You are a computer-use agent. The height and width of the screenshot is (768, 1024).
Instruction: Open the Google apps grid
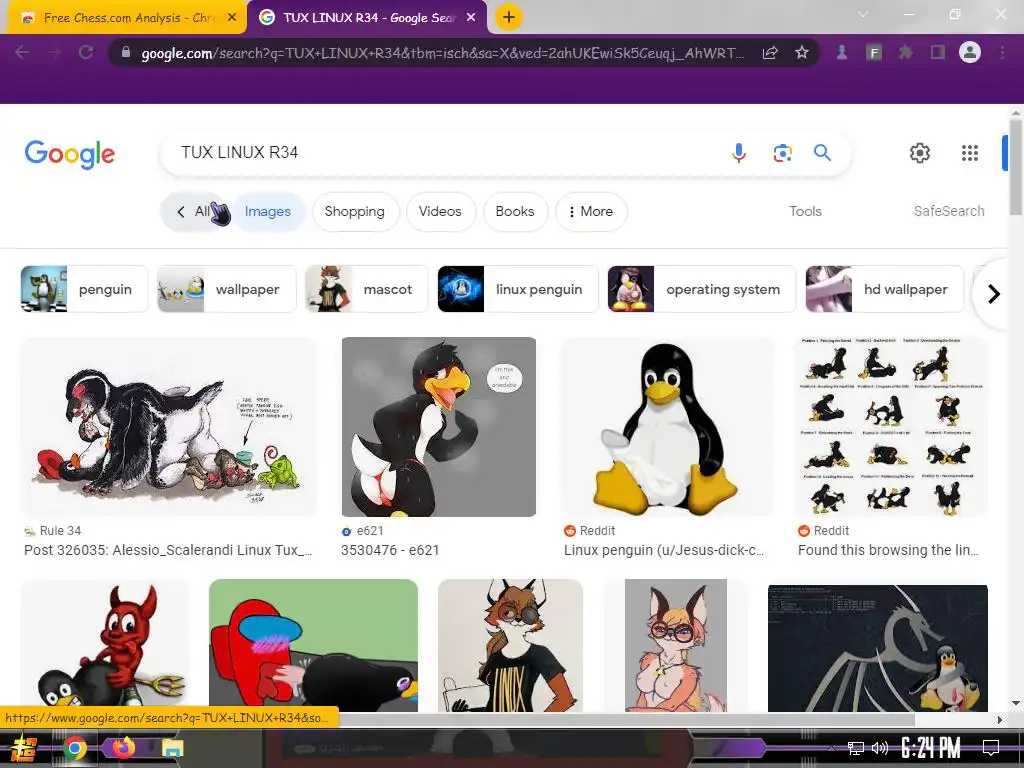pos(970,153)
